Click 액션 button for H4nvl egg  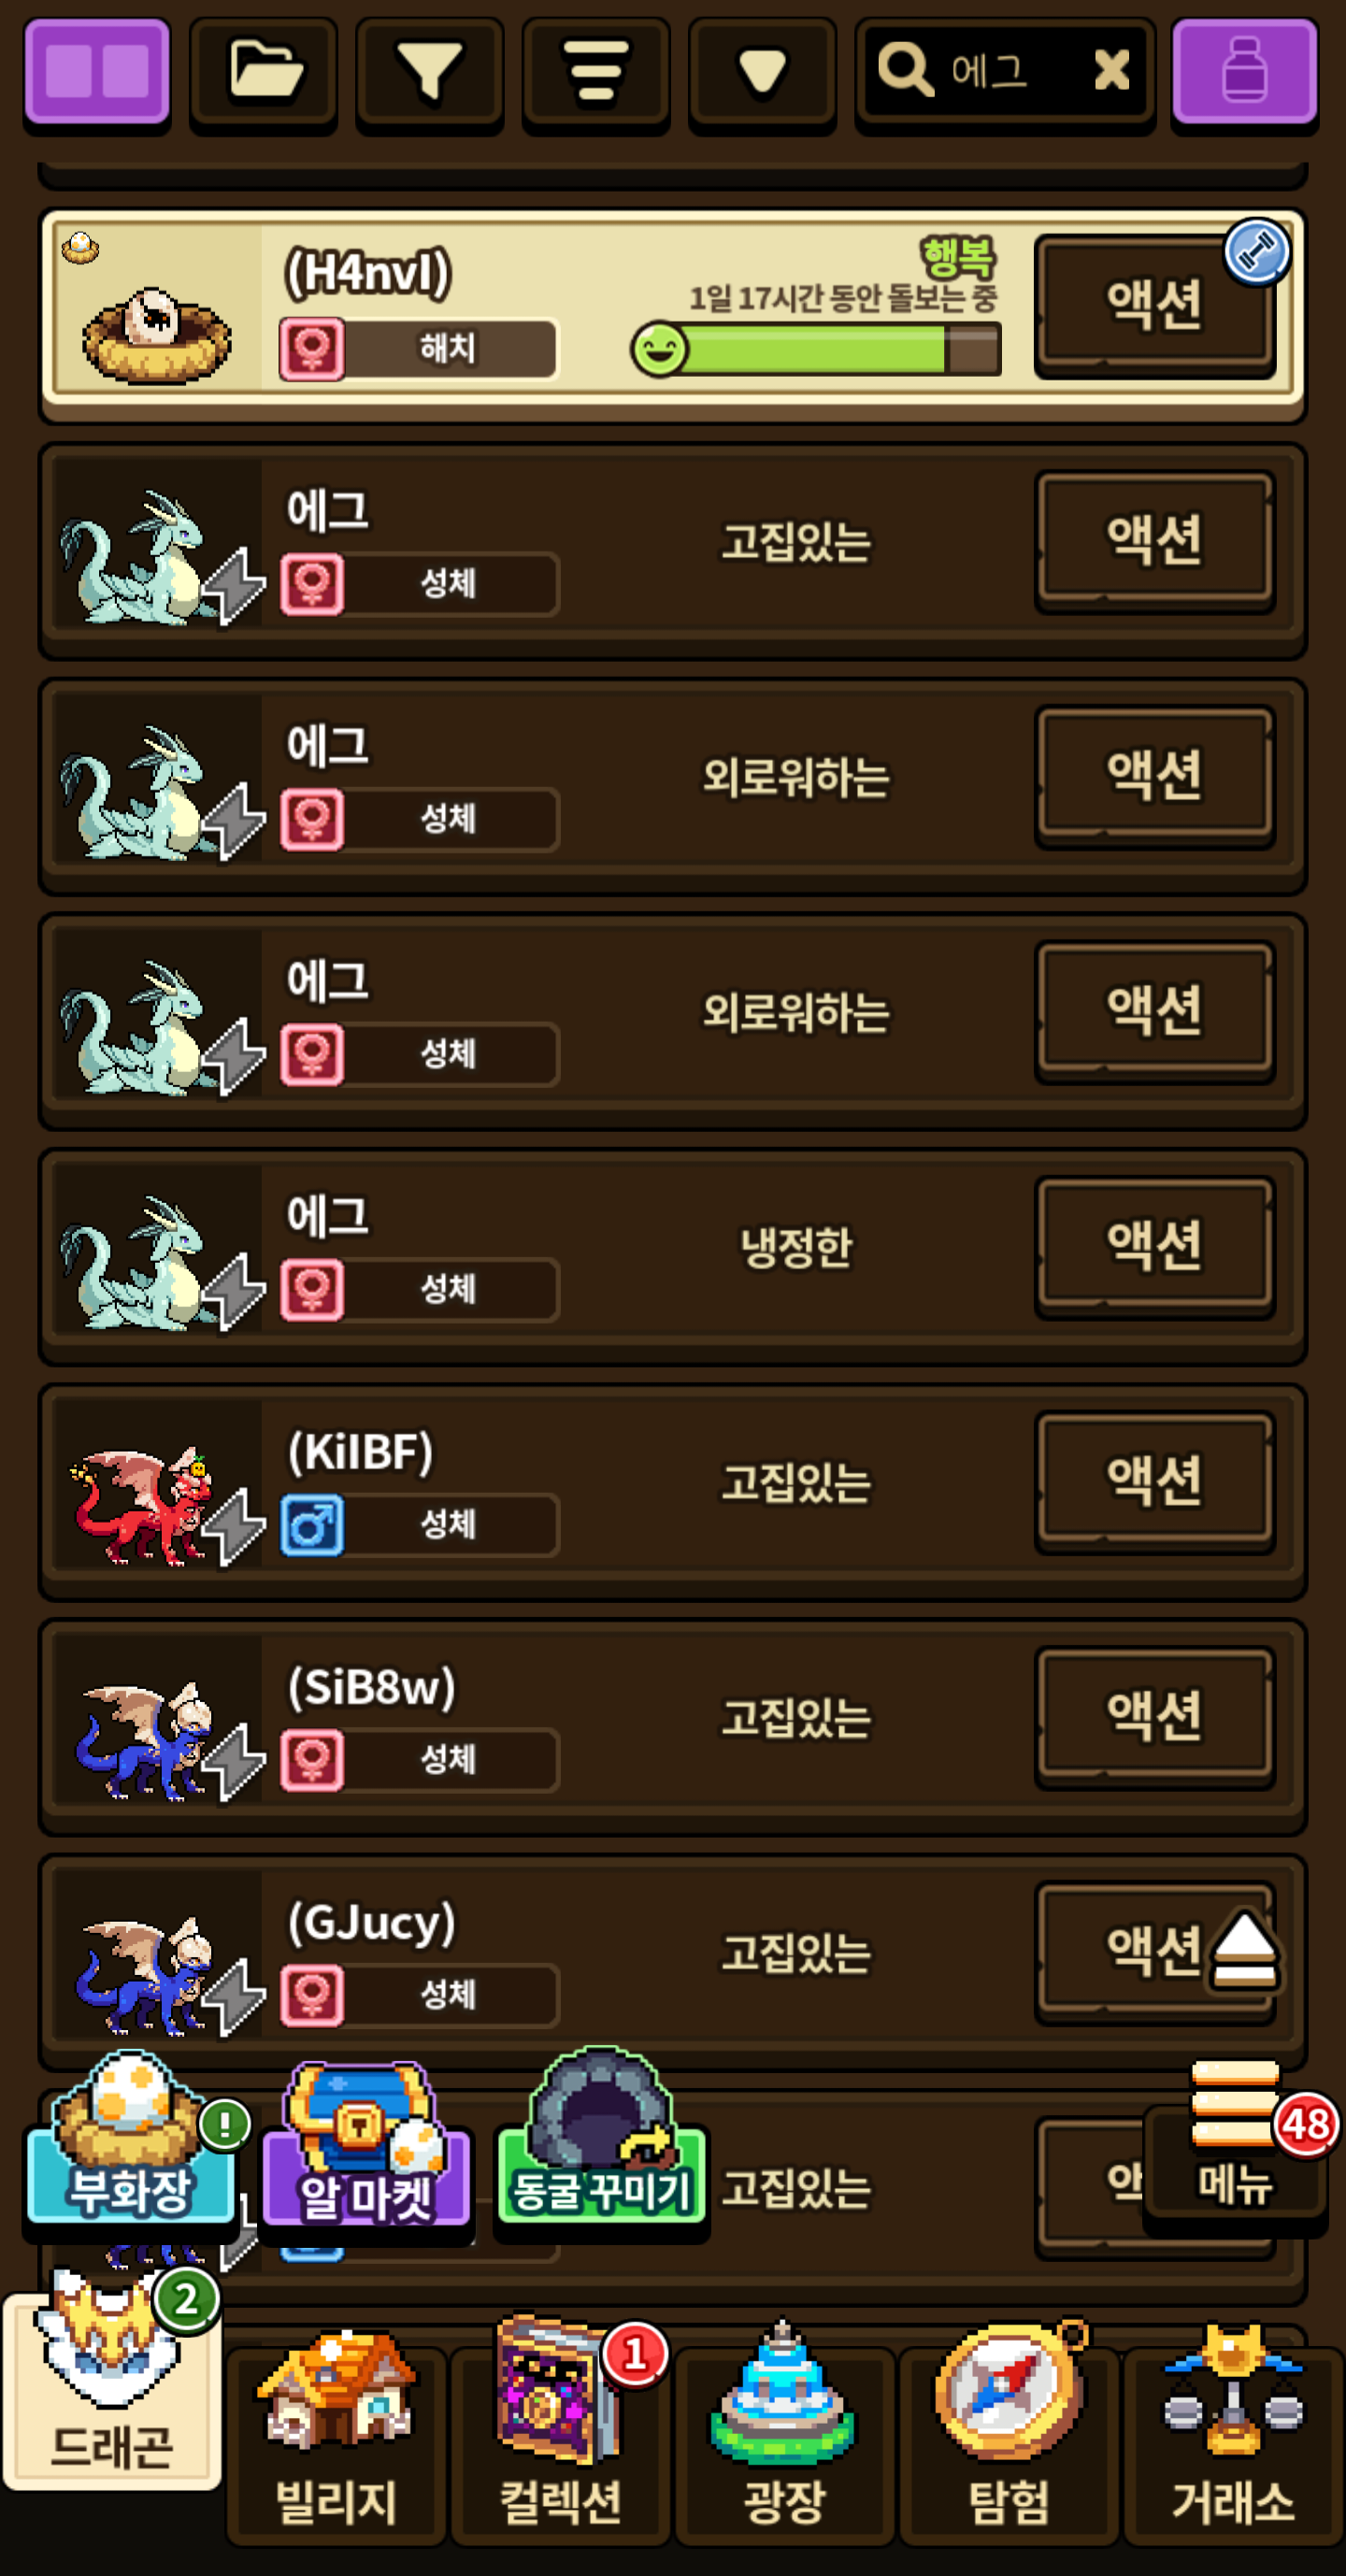(x=1154, y=304)
